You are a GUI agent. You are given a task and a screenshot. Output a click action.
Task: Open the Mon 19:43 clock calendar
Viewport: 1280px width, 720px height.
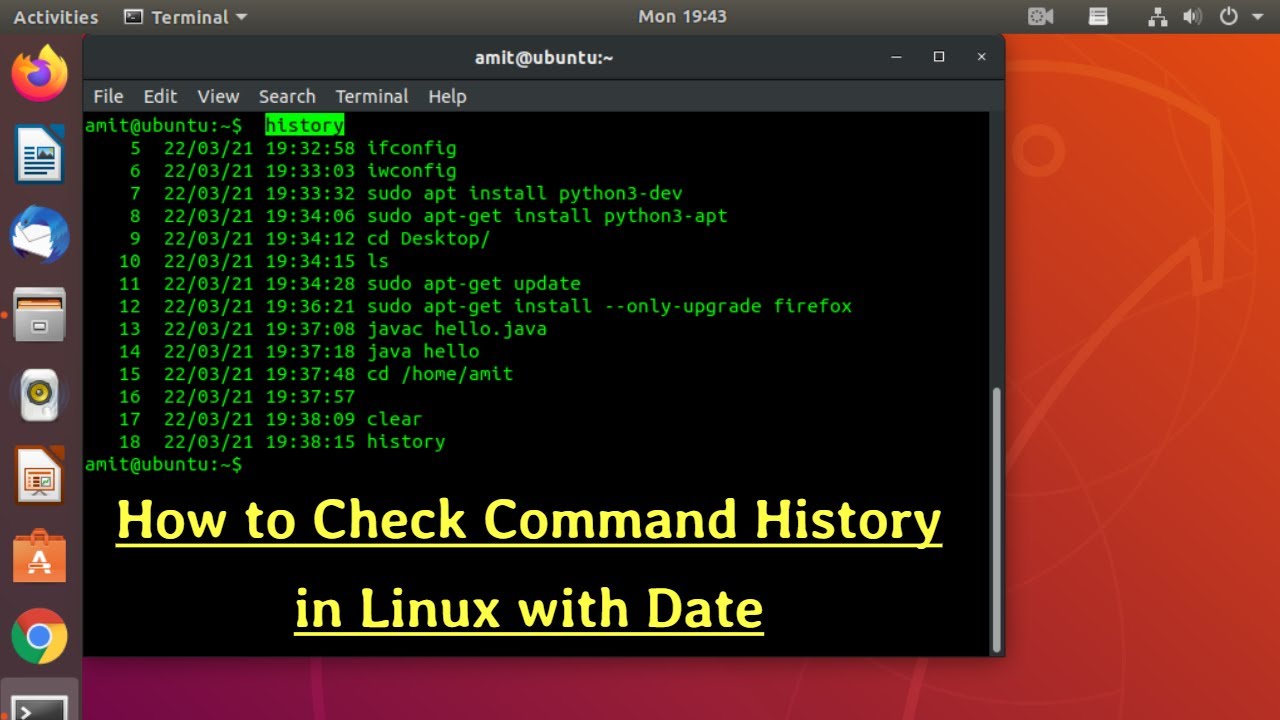point(682,17)
